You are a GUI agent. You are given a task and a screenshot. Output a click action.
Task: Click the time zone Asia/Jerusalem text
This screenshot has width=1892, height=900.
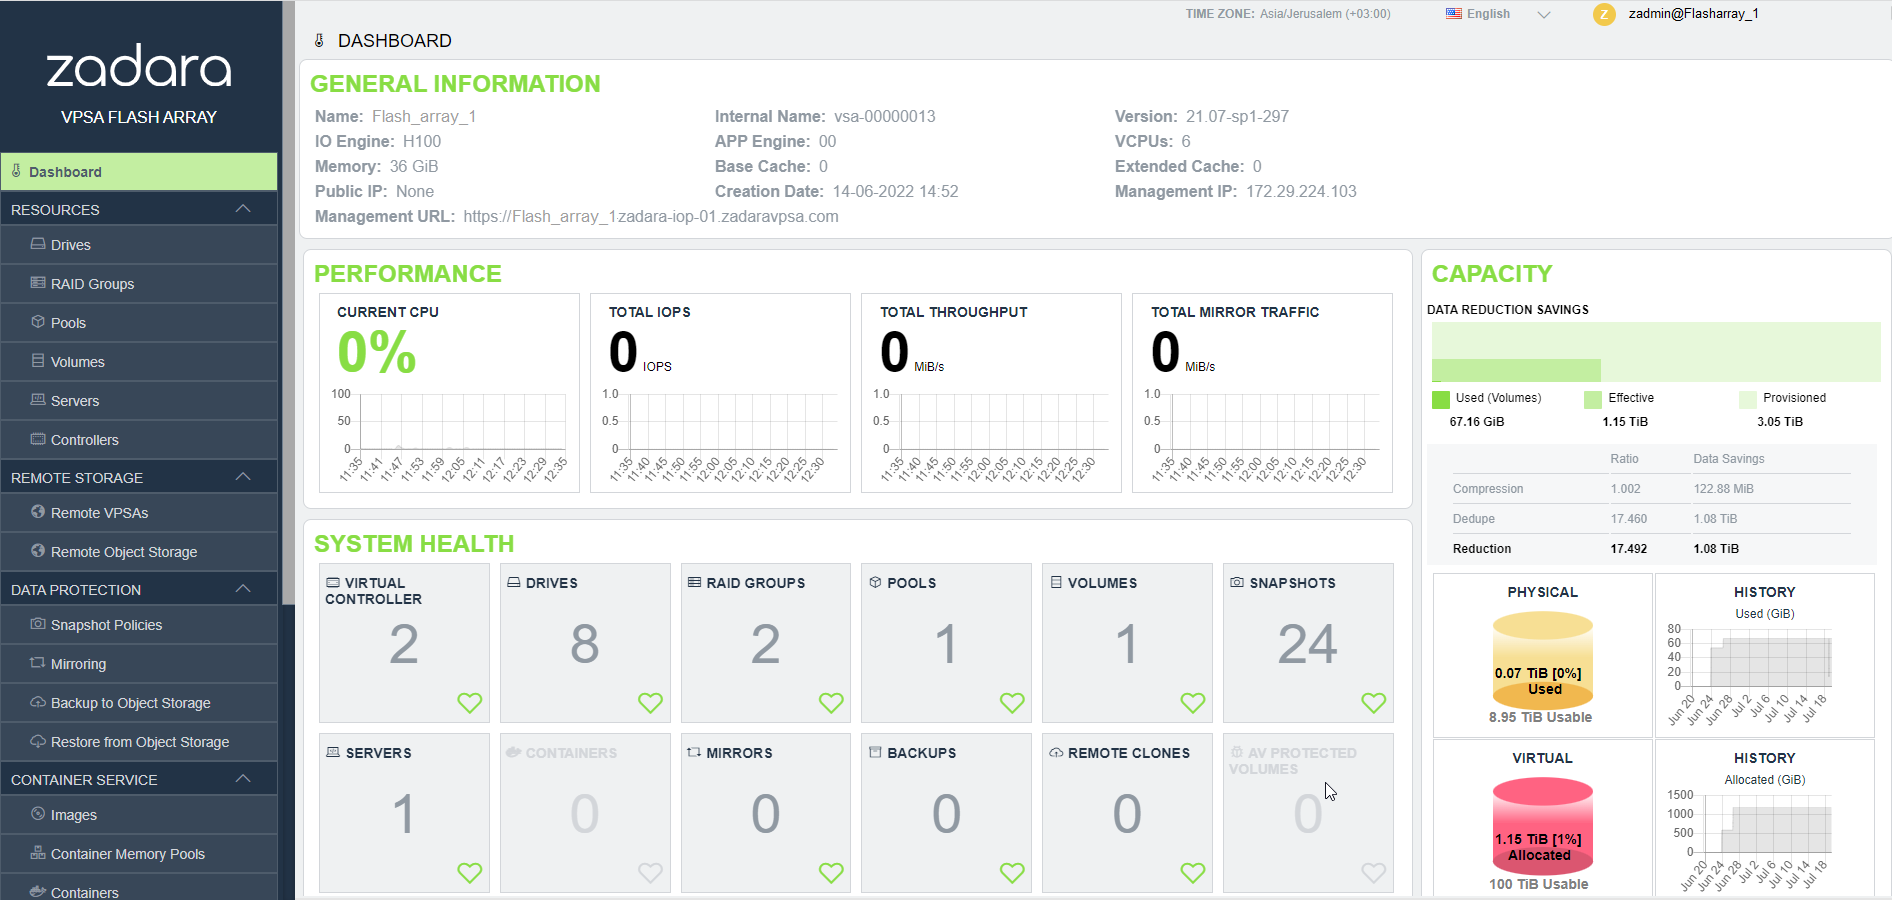(x=1325, y=14)
